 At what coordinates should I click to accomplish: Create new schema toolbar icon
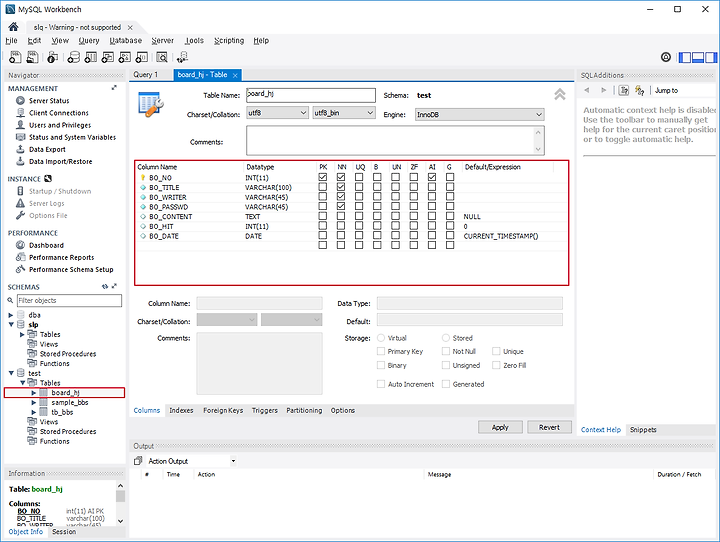pyautogui.click(x=73, y=57)
